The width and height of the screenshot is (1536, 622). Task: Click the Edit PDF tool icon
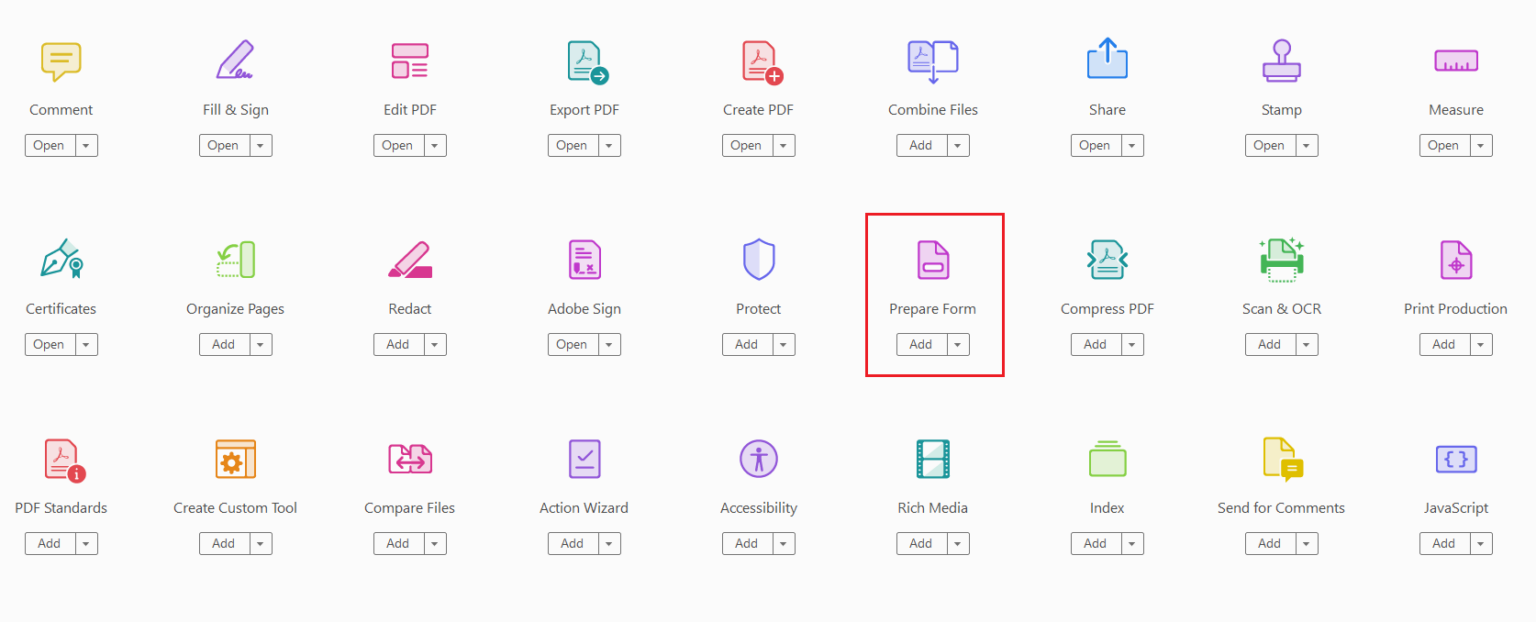tap(409, 60)
